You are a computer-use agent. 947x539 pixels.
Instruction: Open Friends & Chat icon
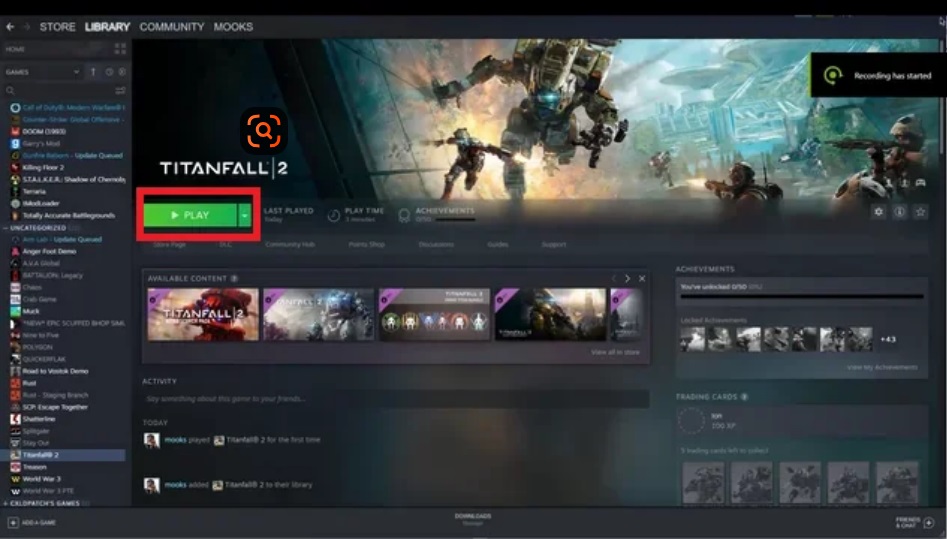pos(929,523)
